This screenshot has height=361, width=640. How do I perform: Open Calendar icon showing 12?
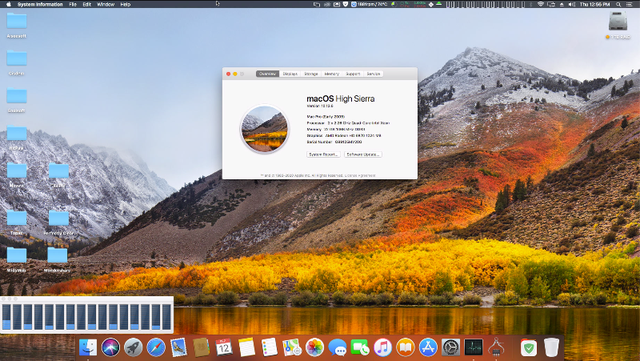pyautogui.click(x=224, y=348)
